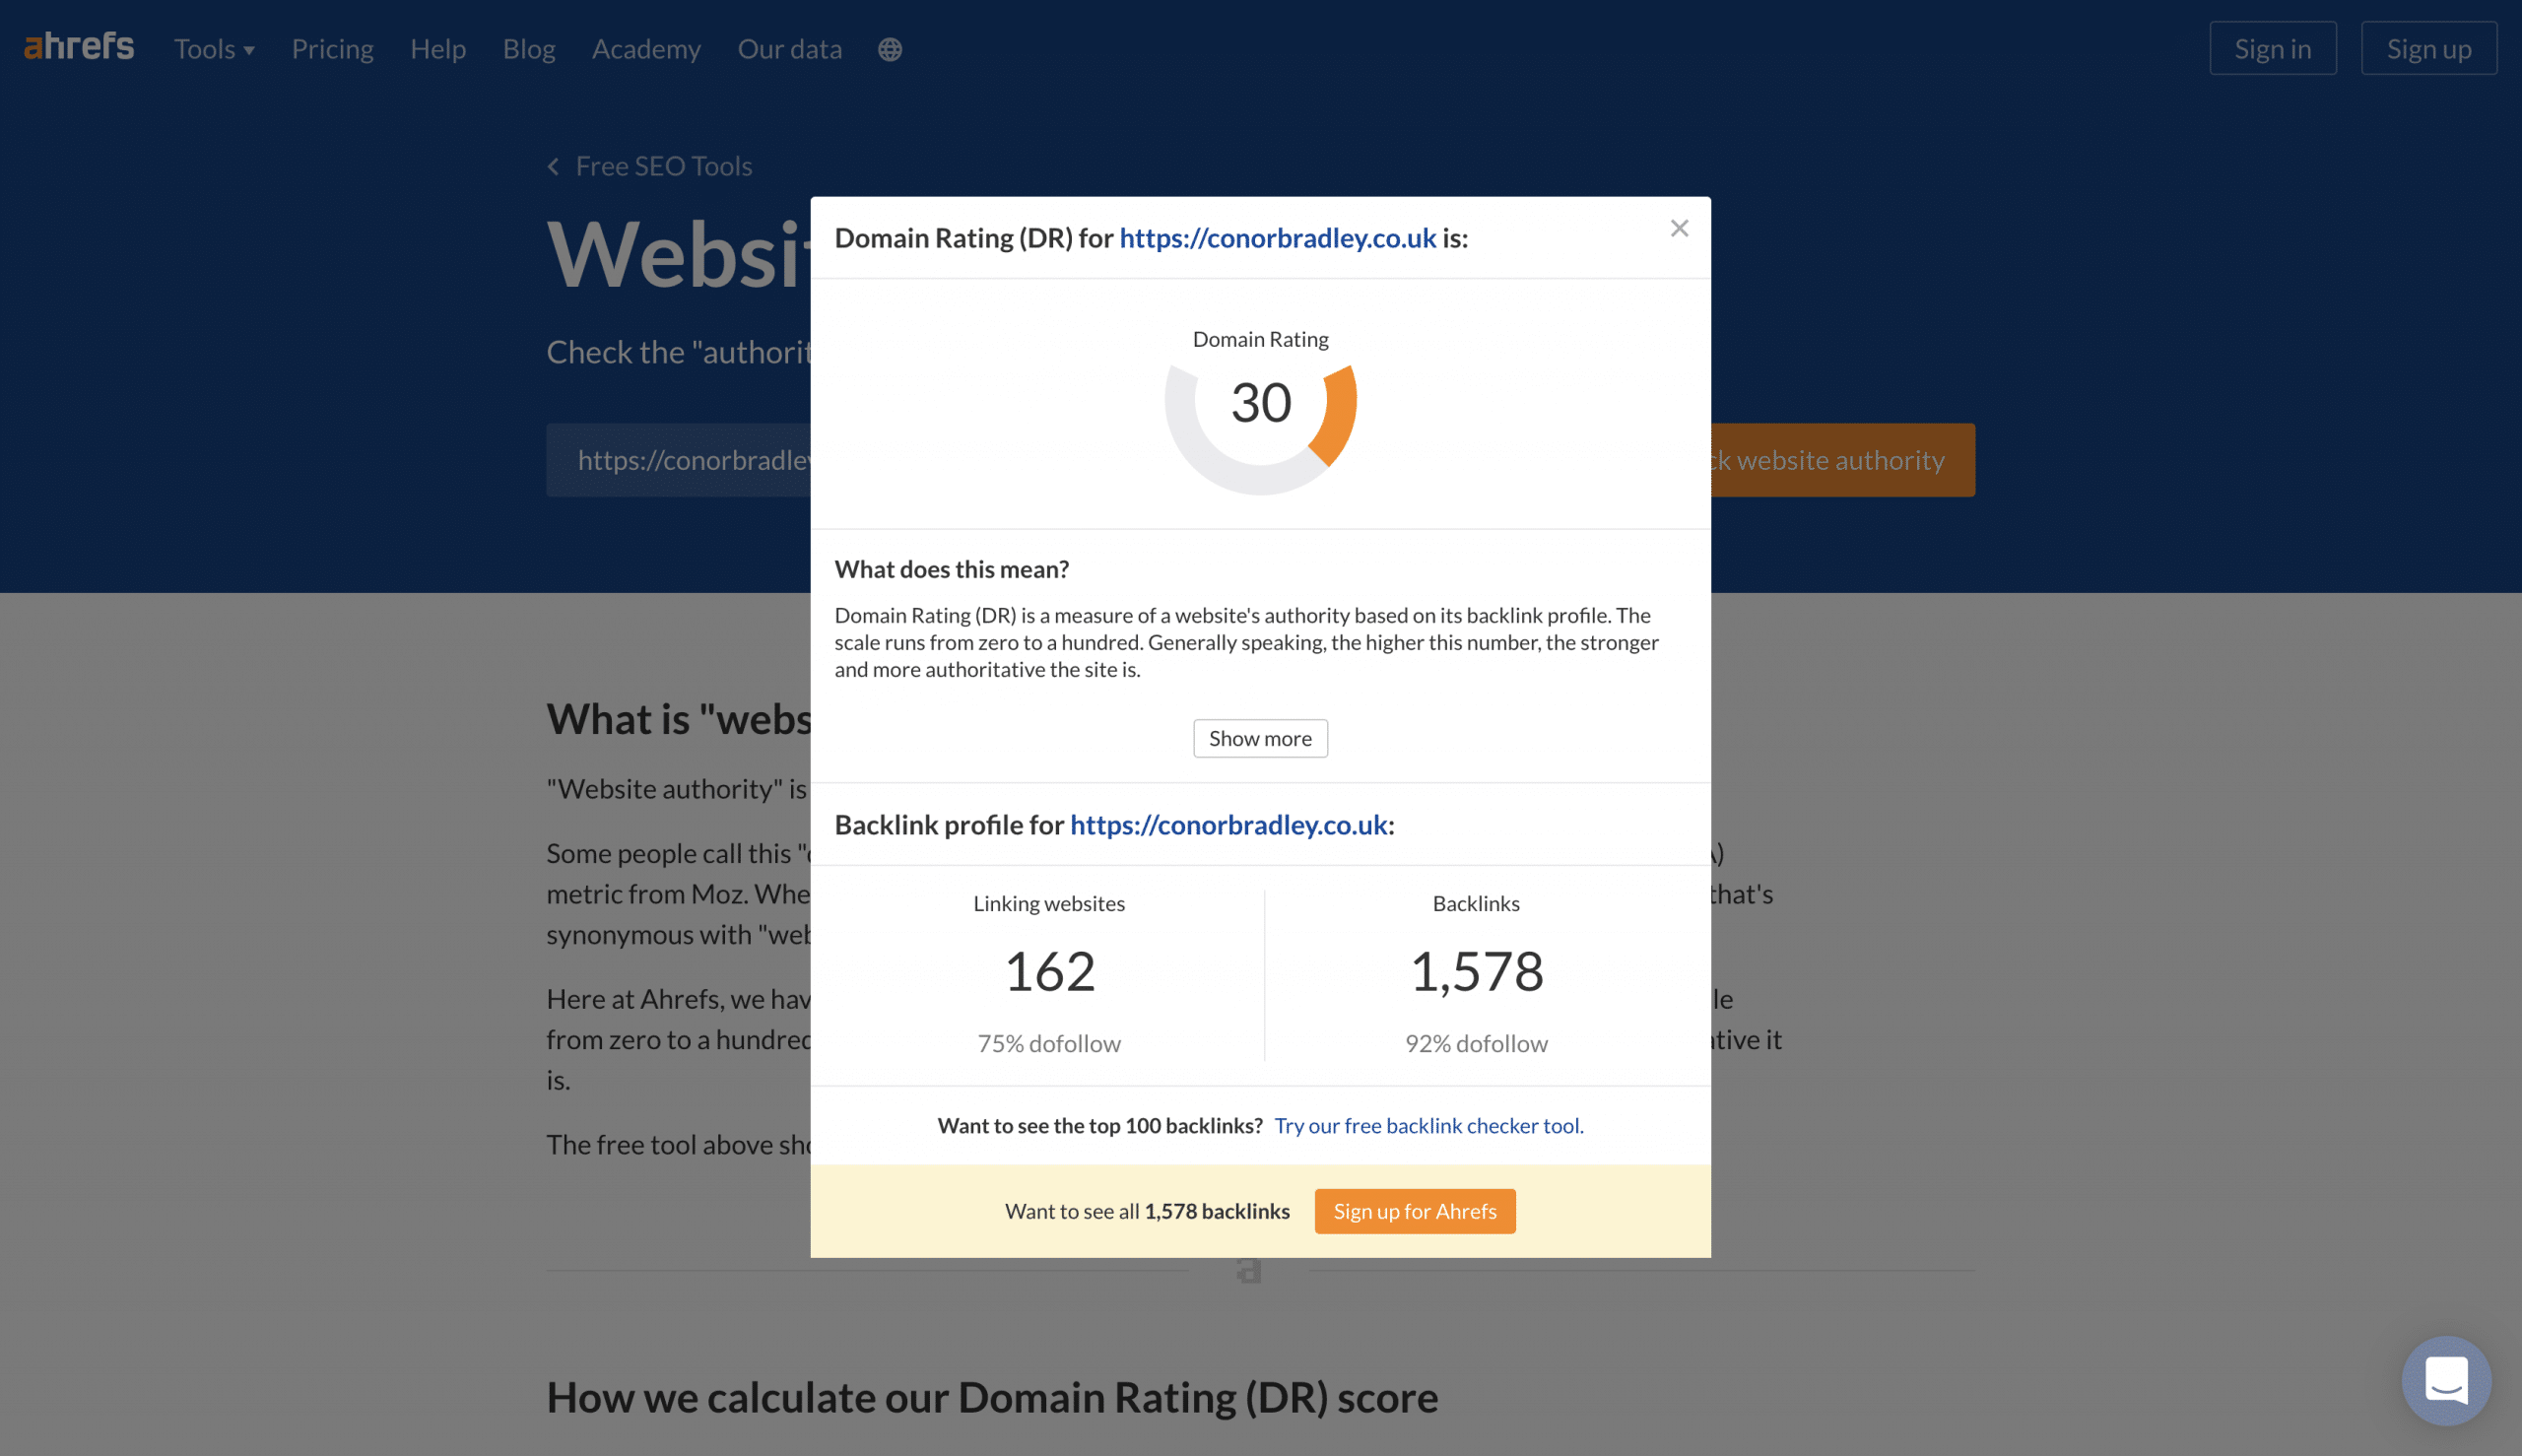Select the Linking websites count 162
This screenshot has height=1456, width=2522.
click(x=1049, y=971)
